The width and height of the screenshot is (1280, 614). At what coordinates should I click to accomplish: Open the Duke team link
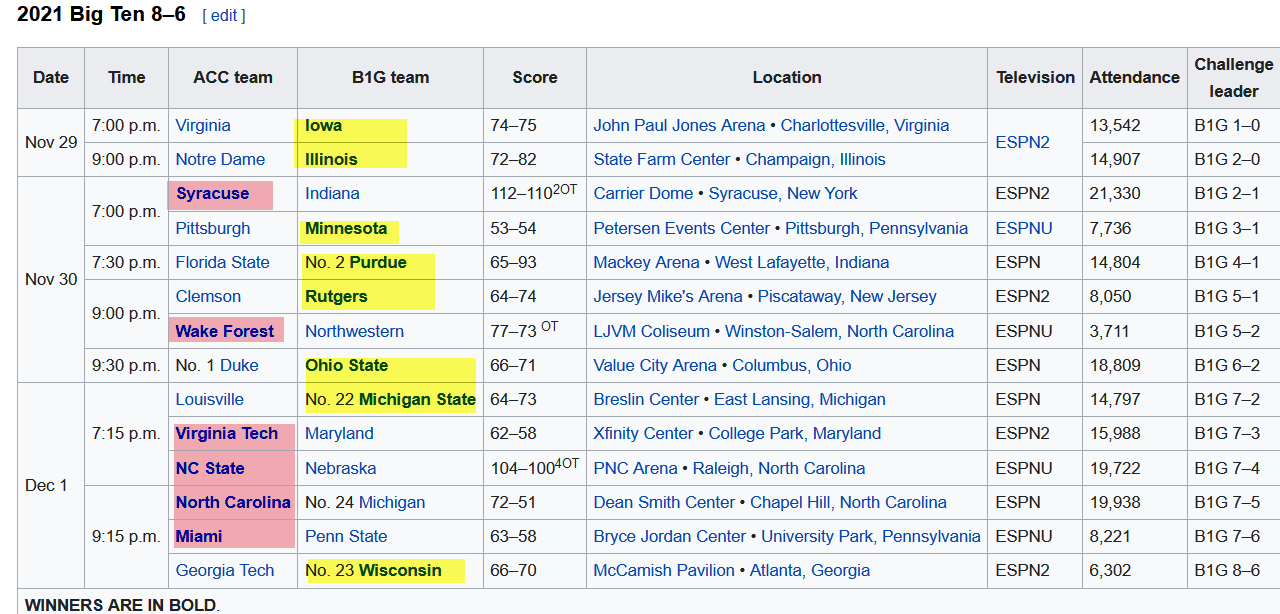coord(239,365)
